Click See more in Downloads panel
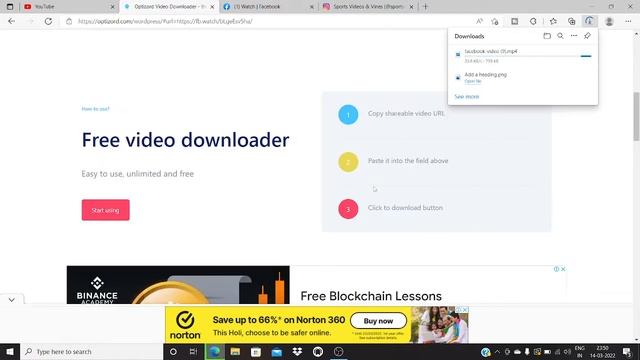The width and height of the screenshot is (640, 360). pos(467,97)
